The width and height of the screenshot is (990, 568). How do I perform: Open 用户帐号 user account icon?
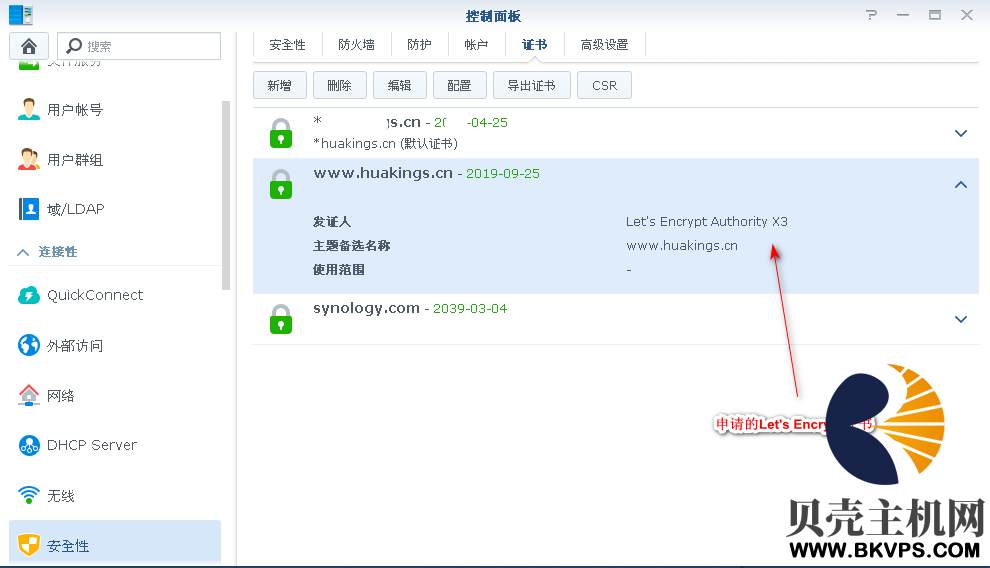(28, 109)
